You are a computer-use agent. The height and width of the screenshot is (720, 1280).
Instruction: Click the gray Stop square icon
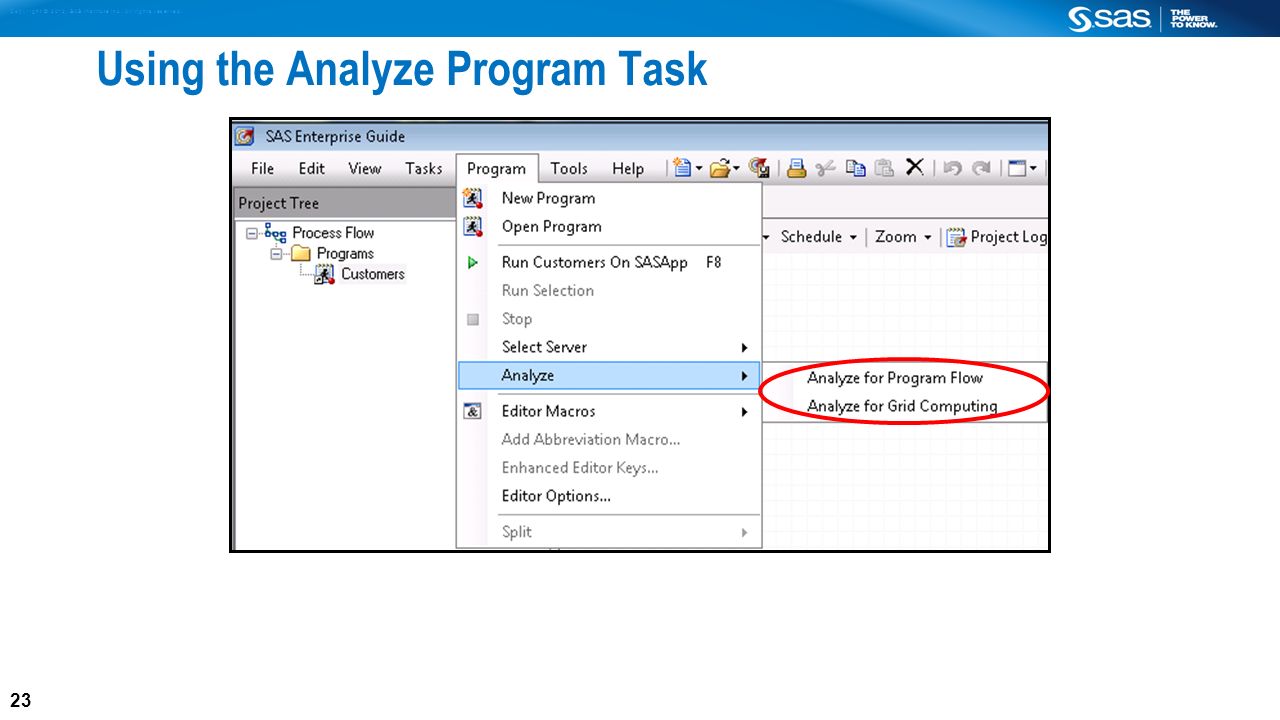(473, 319)
